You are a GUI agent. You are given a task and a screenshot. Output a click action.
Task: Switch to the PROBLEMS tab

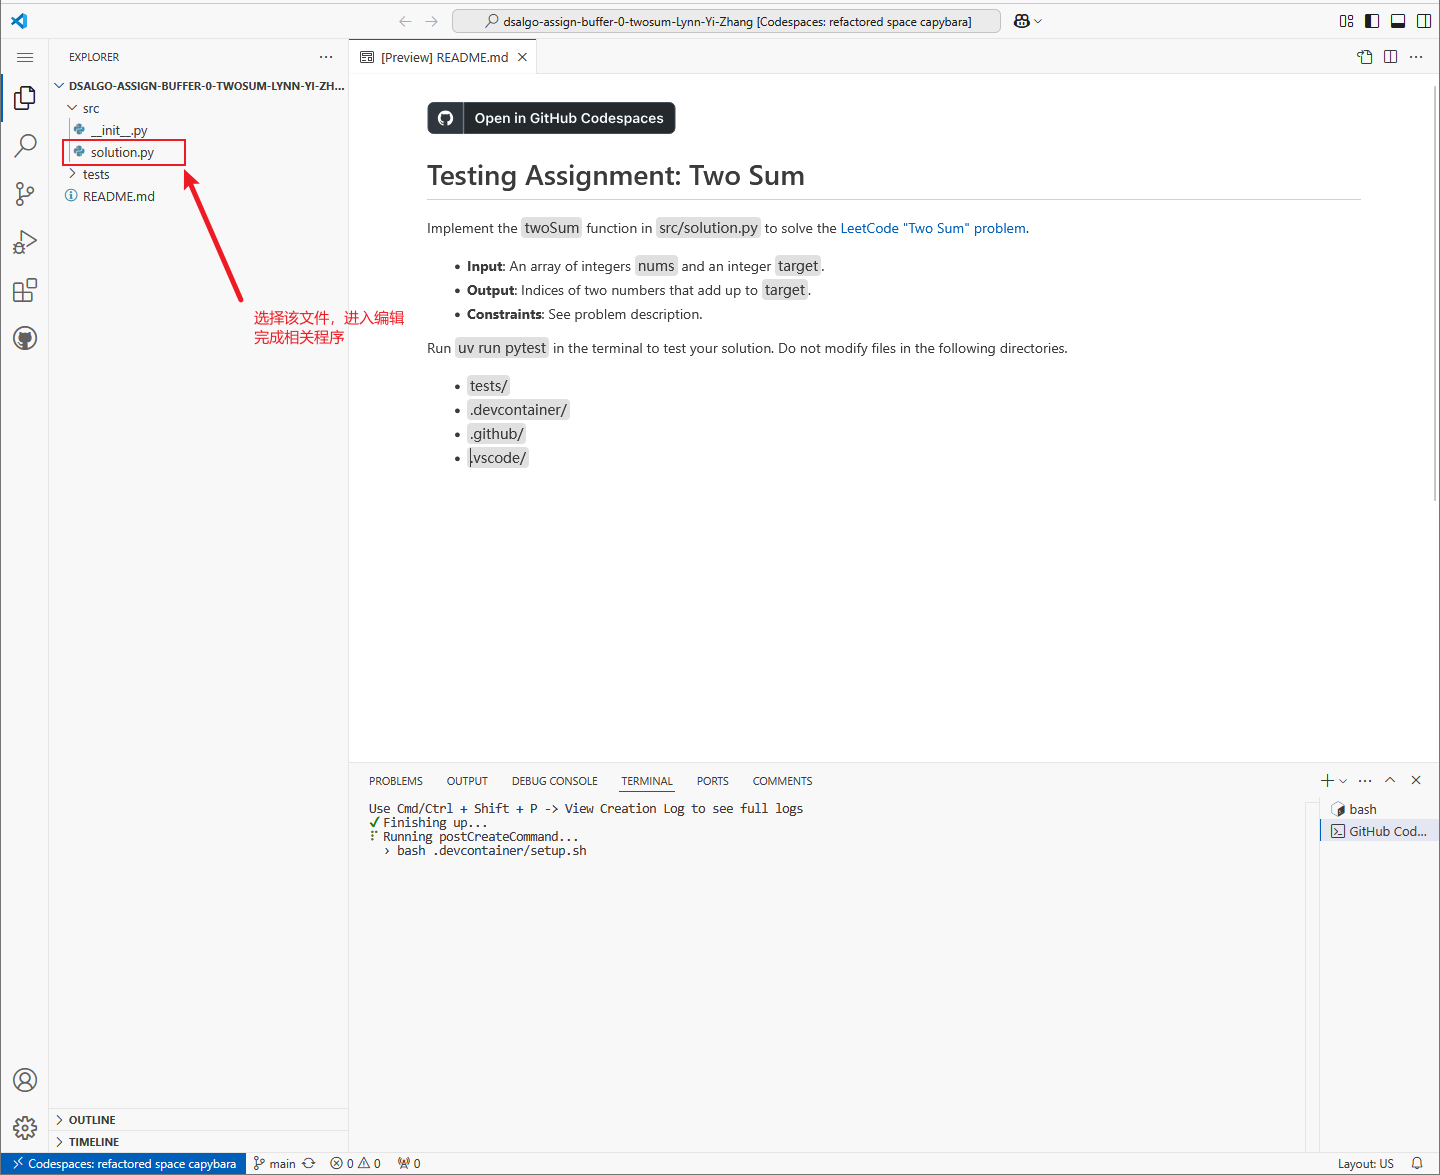(395, 781)
